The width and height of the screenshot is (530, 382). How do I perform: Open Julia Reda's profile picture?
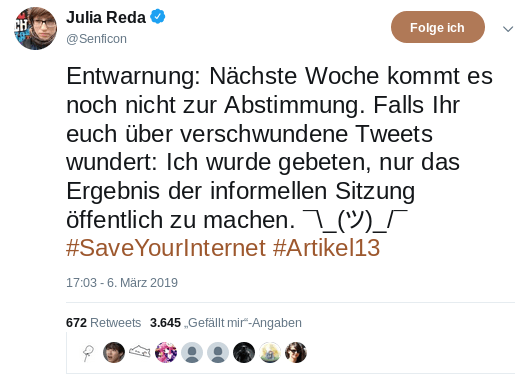point(35,28)
